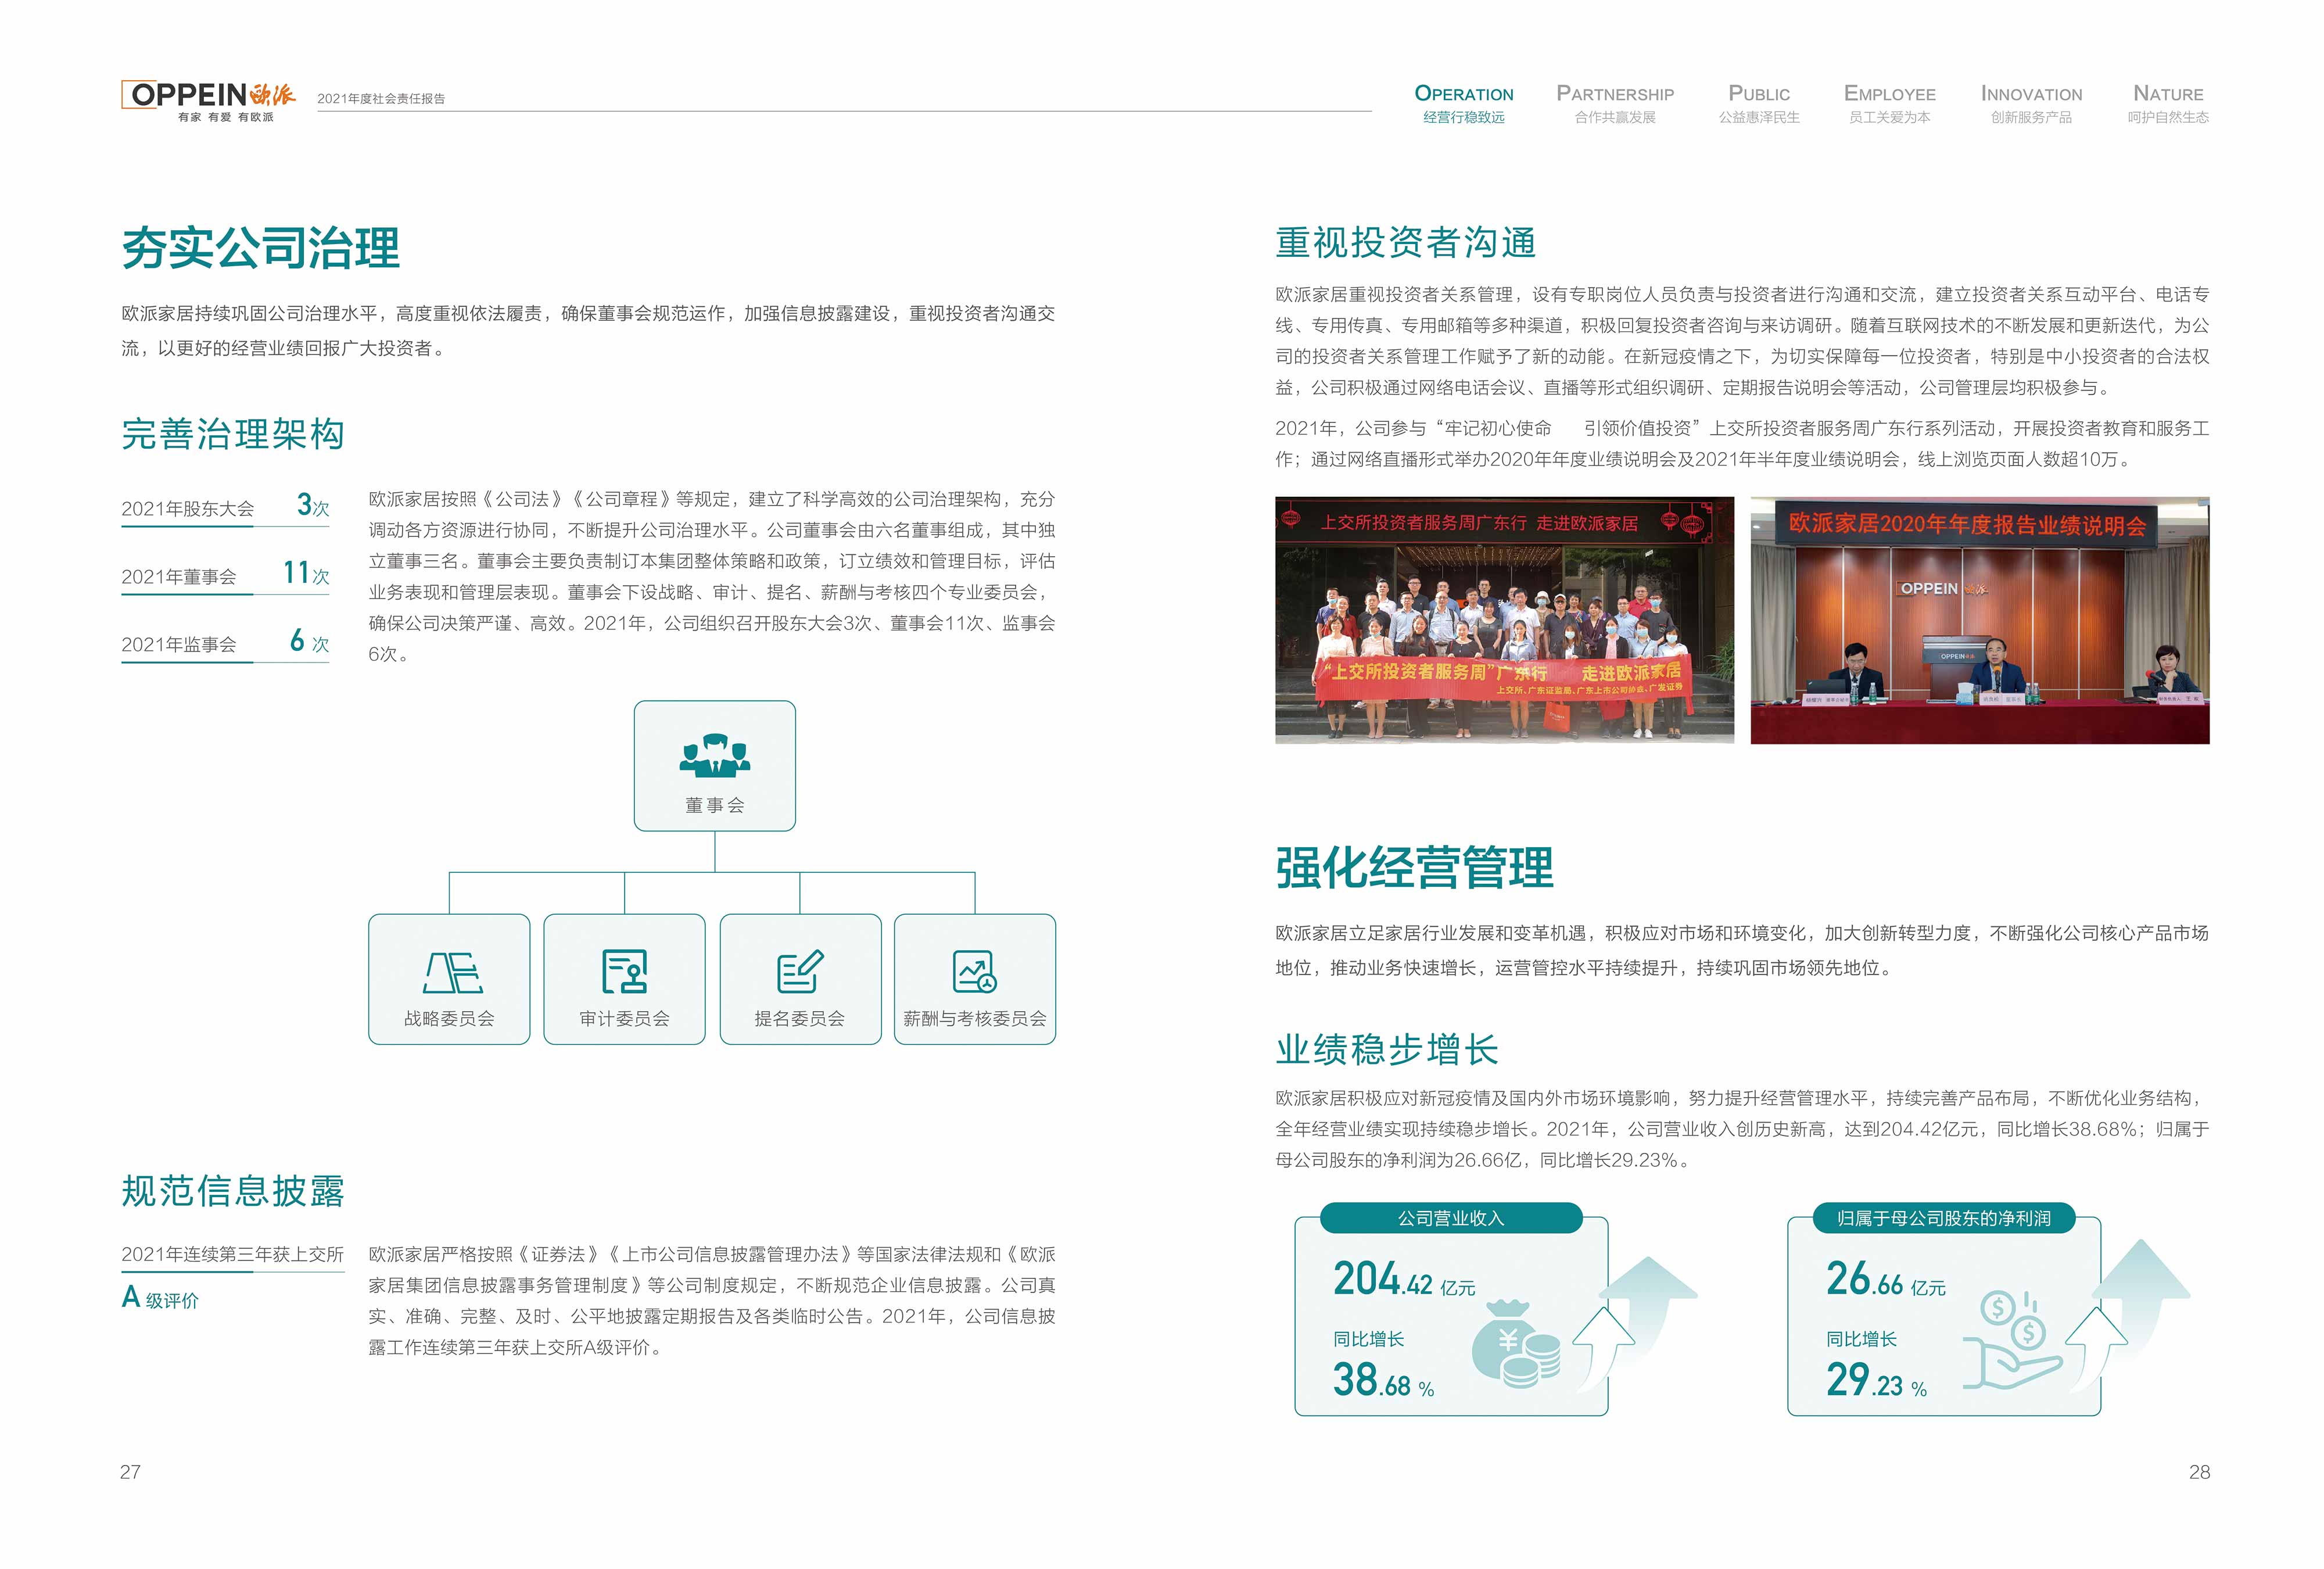Click the audit committee icon
Image resolution: width=2324 pixels, height=1569 pixels.
tap(624, 971)
